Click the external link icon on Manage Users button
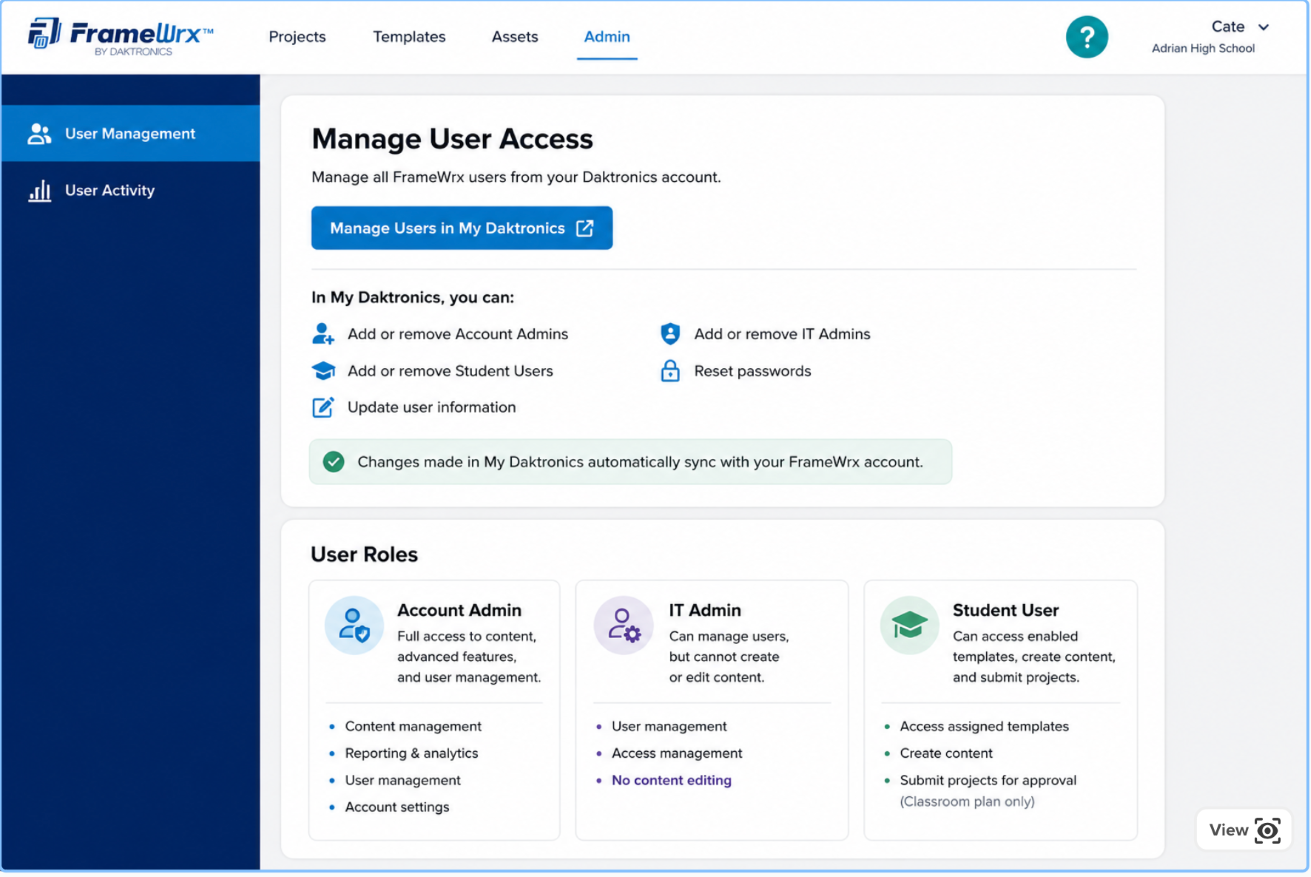The width and height of the screenshot is (1311, 877). tap(585, 228)
